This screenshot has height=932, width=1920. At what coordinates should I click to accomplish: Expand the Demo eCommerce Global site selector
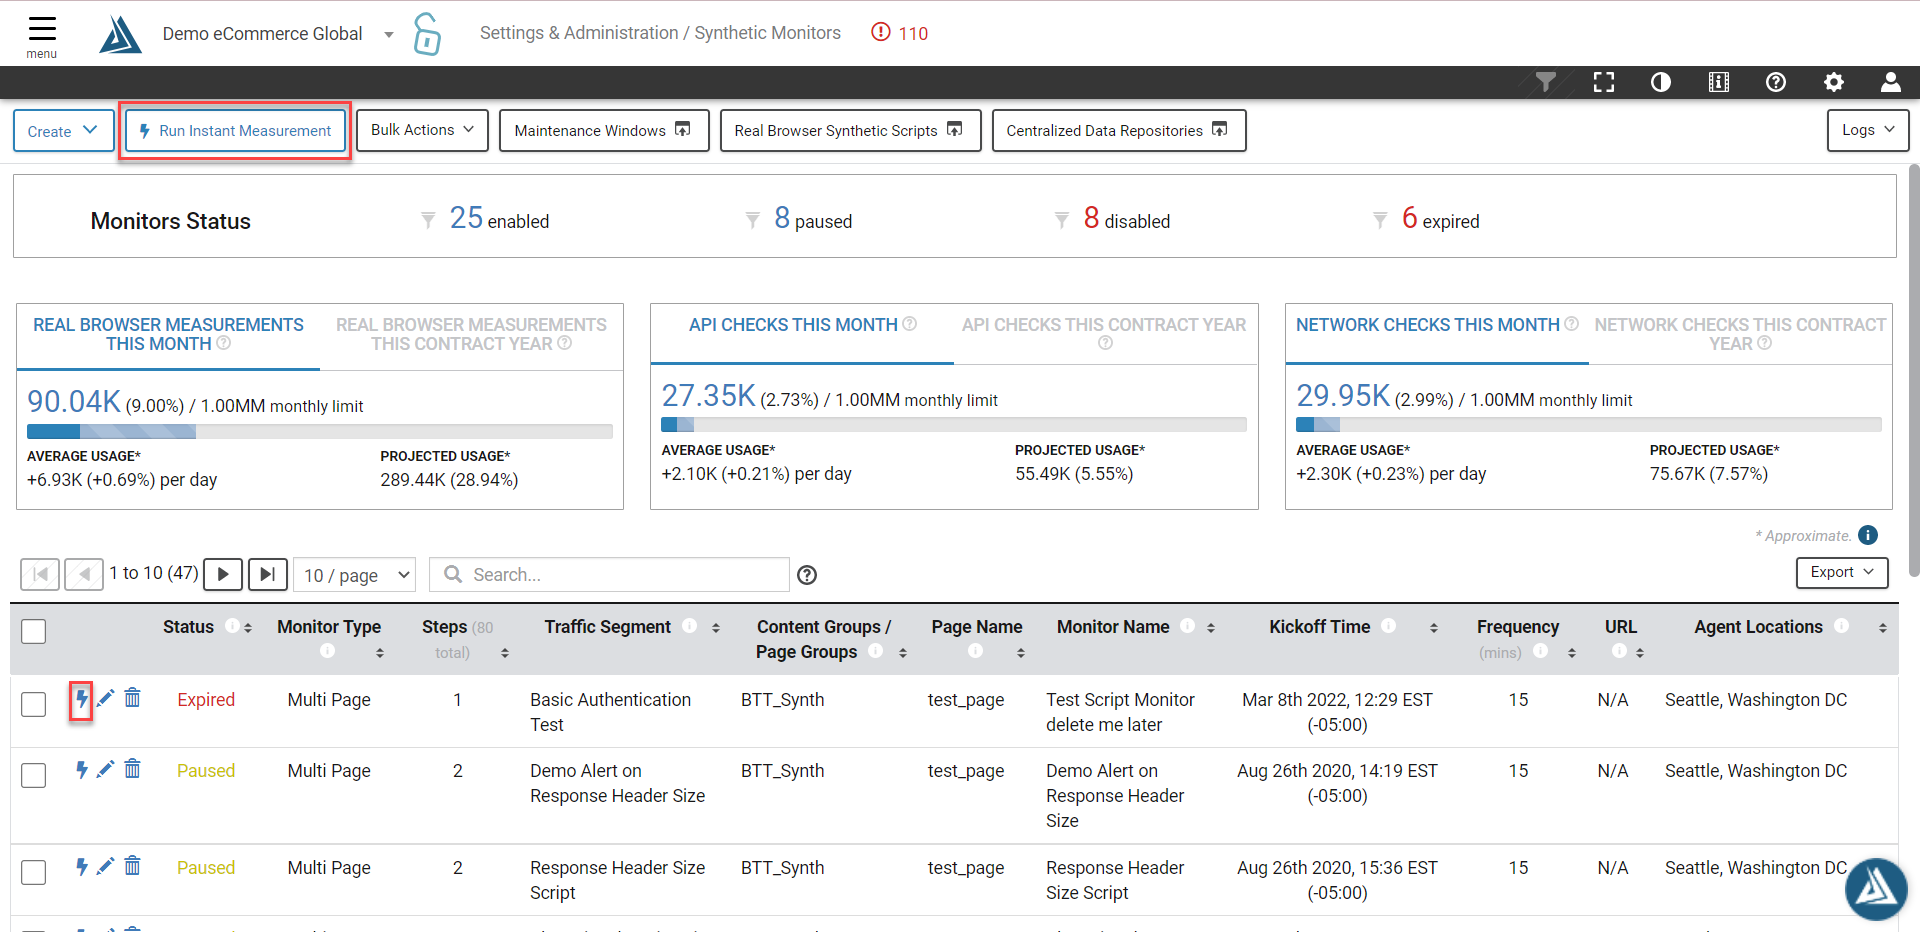[389, 35]
